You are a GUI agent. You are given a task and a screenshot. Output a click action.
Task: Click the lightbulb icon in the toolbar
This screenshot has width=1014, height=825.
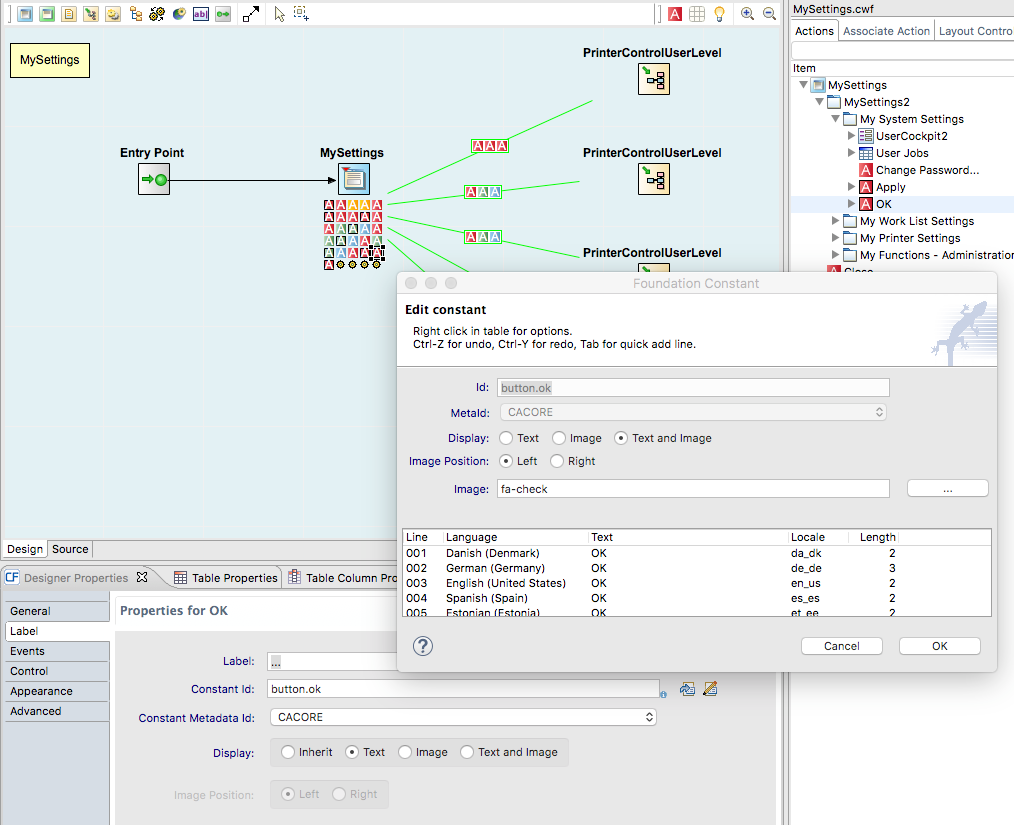719,14
